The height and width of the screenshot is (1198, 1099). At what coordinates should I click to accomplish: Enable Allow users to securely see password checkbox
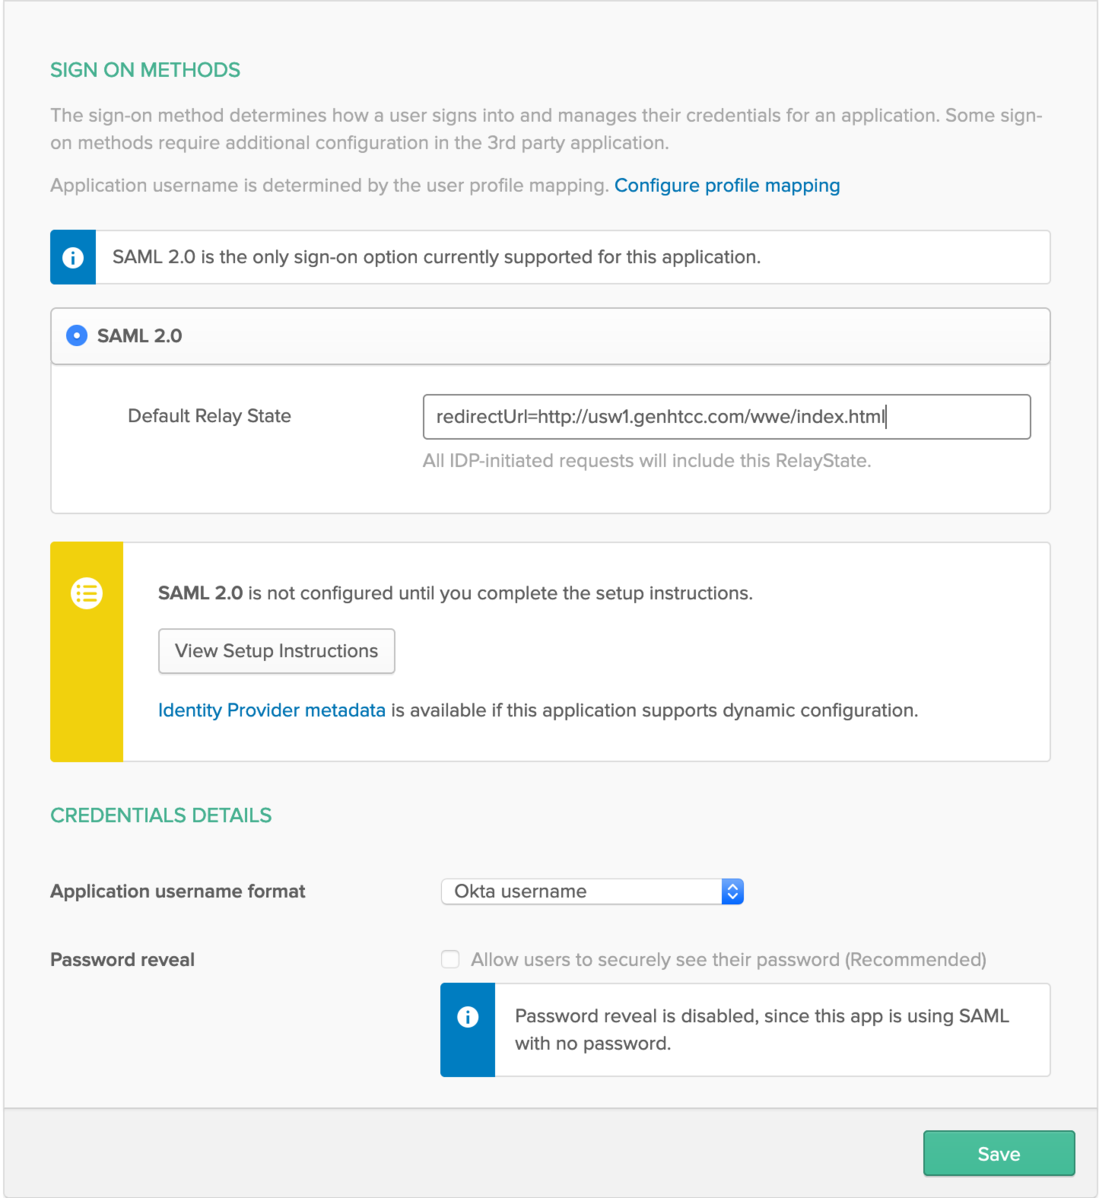pyautogui.click(x=450, y=959)
